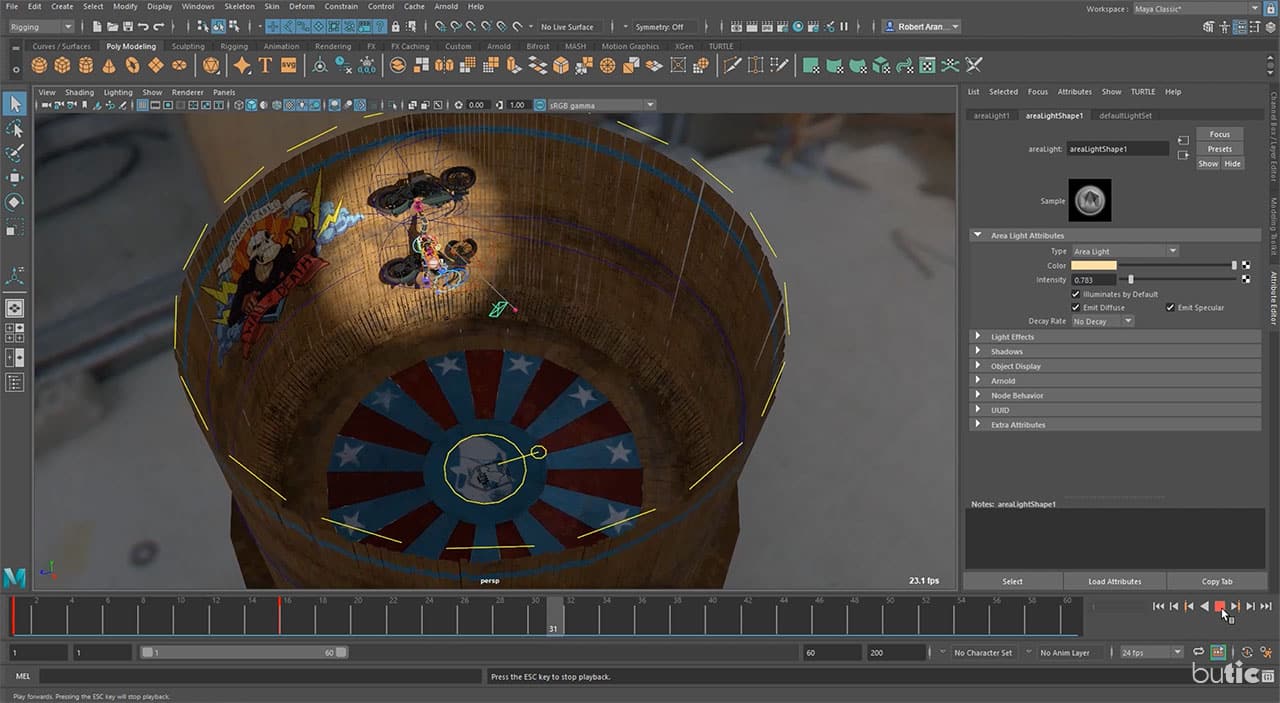Viewport: 1280px width, 703px height.
Task: Click the star-shaped Sweep Mesh shelf icon
Action: [x=242, y=65]
